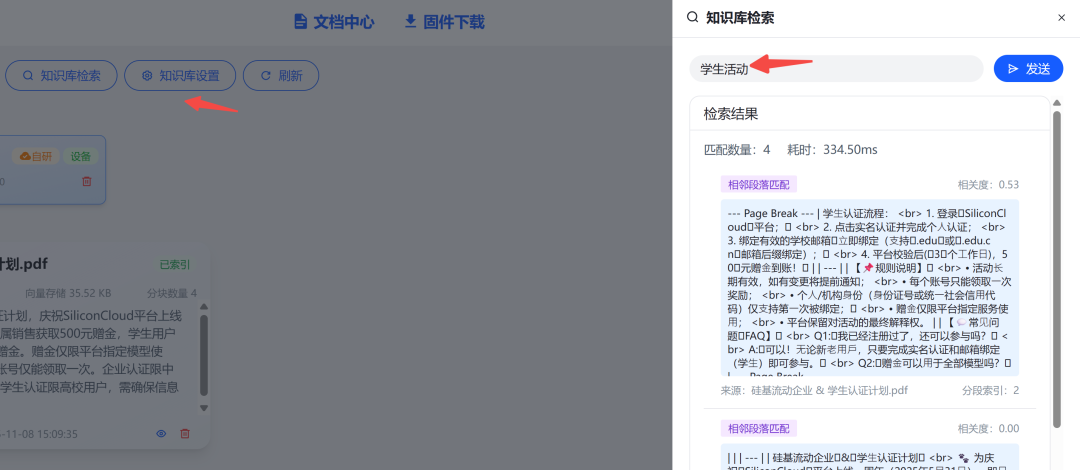Open 知识库设置 settings button
This screenshot has width=1080, height=470.
pos(180,76)
